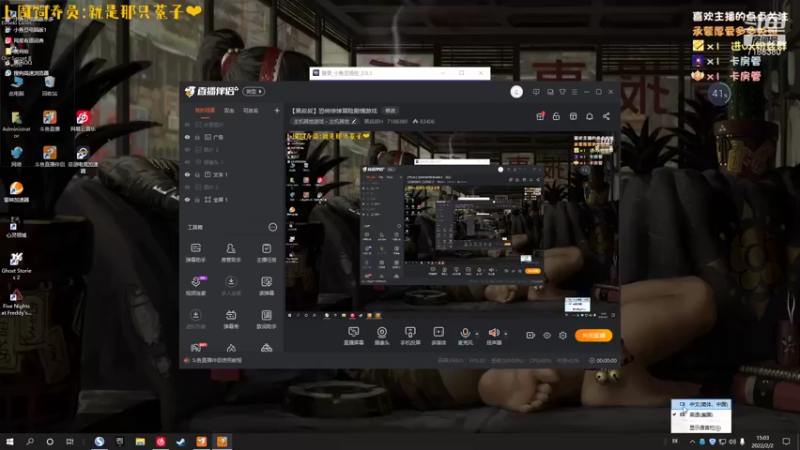Open the hamburger menu in title bar

click(x=574, y=92)
